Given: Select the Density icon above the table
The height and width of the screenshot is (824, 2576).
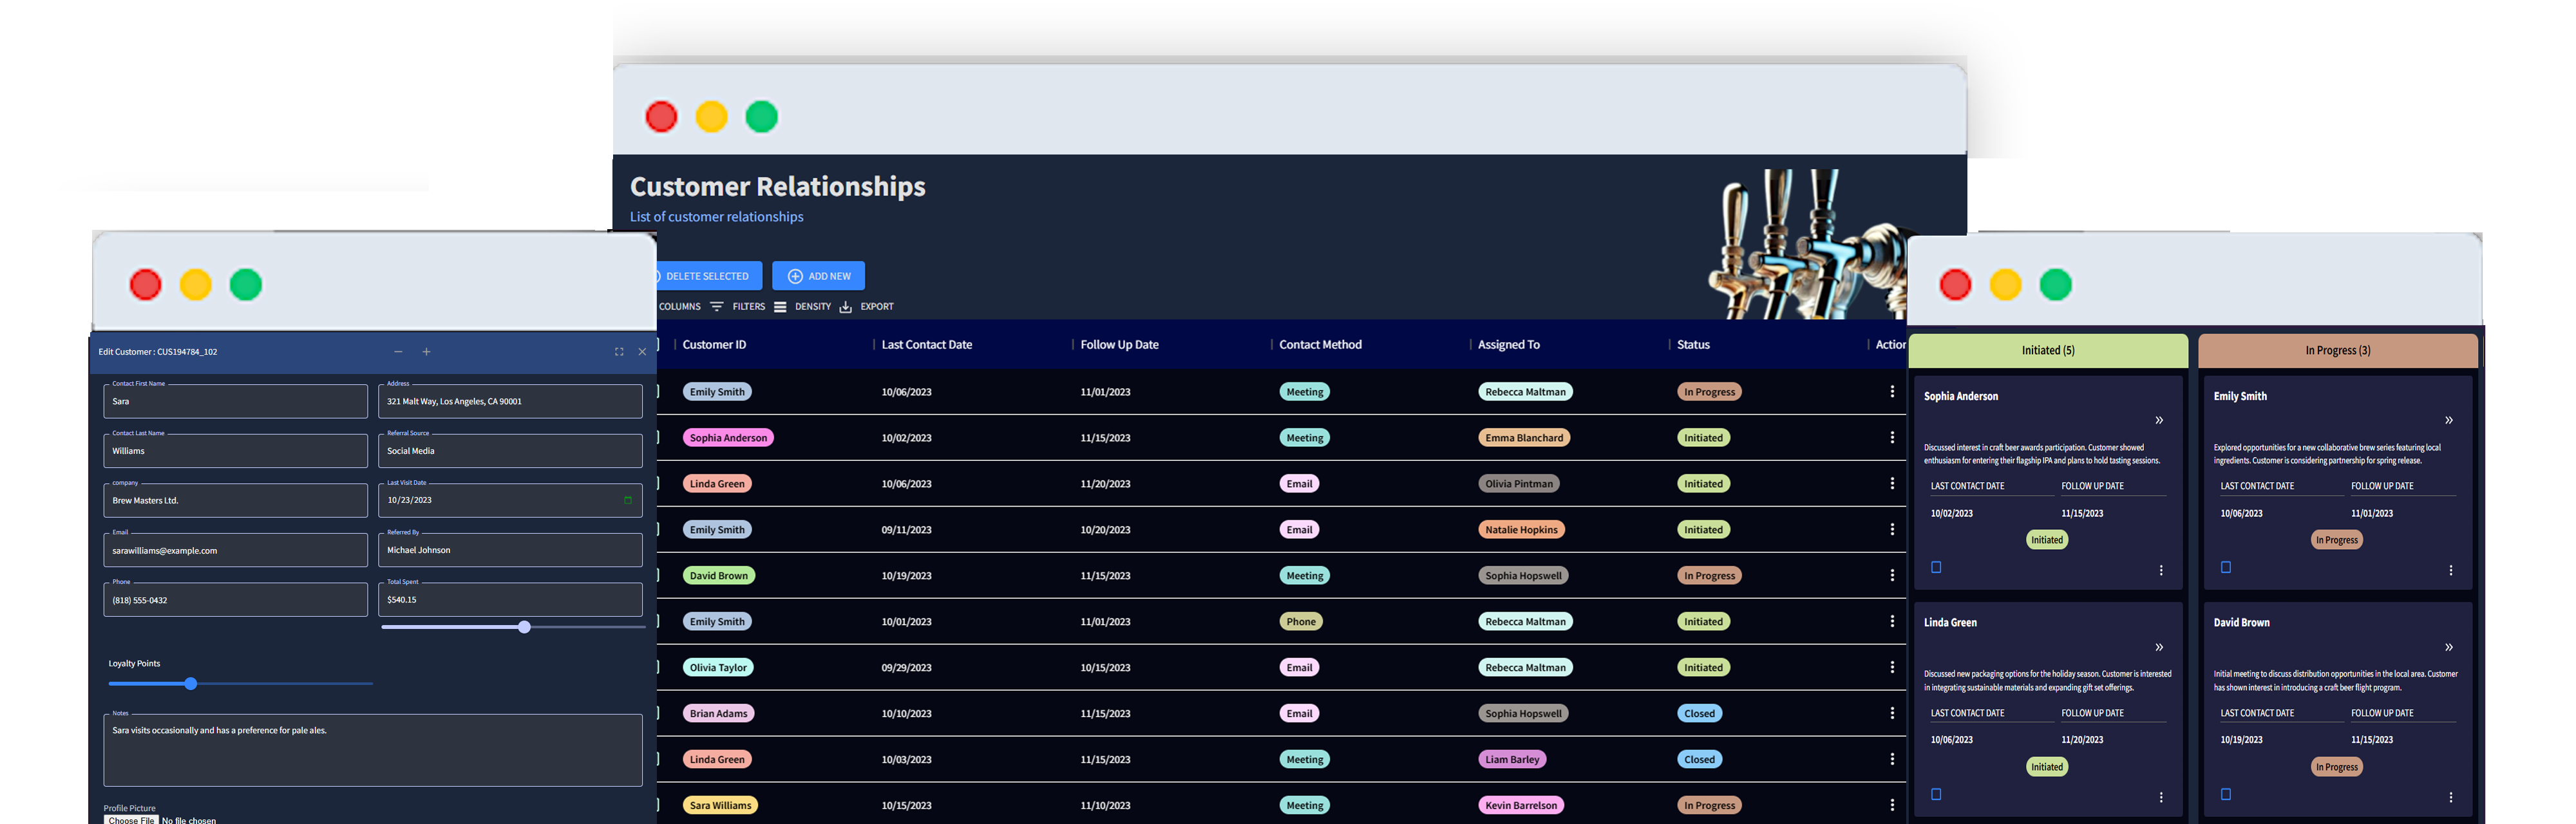Looking at the screenshot, I should point(781,306).
